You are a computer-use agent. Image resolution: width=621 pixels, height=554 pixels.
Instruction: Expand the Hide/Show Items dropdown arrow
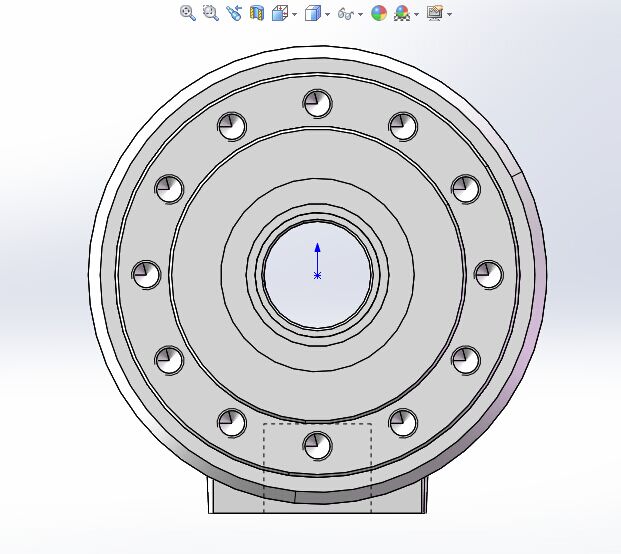click(360, 14)
